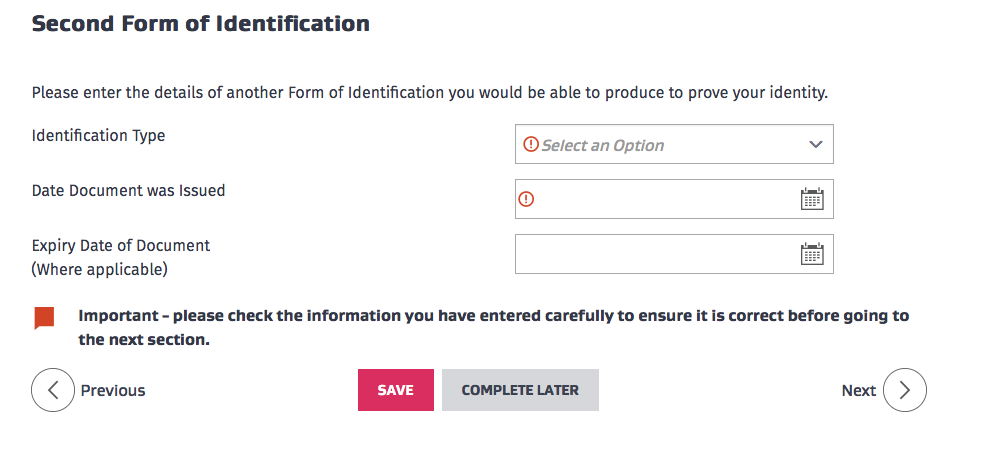Open the Expiry Date calendar picker icon

click(812, 254)
